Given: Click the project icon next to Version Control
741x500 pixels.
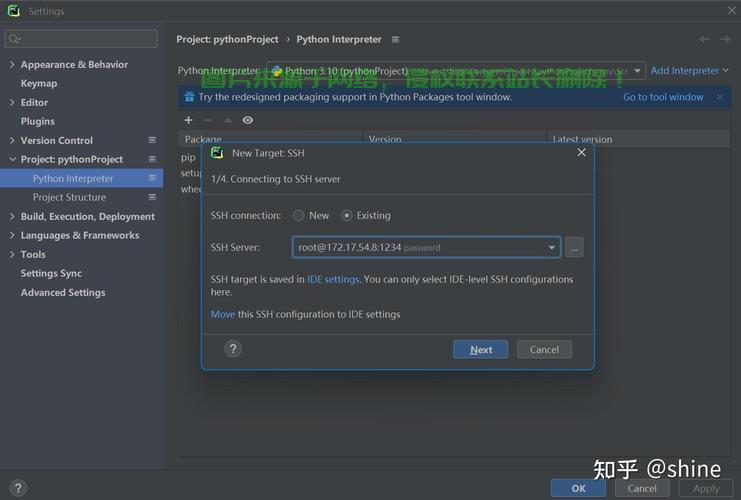Looking at the screenshot, I should [152, 140].
